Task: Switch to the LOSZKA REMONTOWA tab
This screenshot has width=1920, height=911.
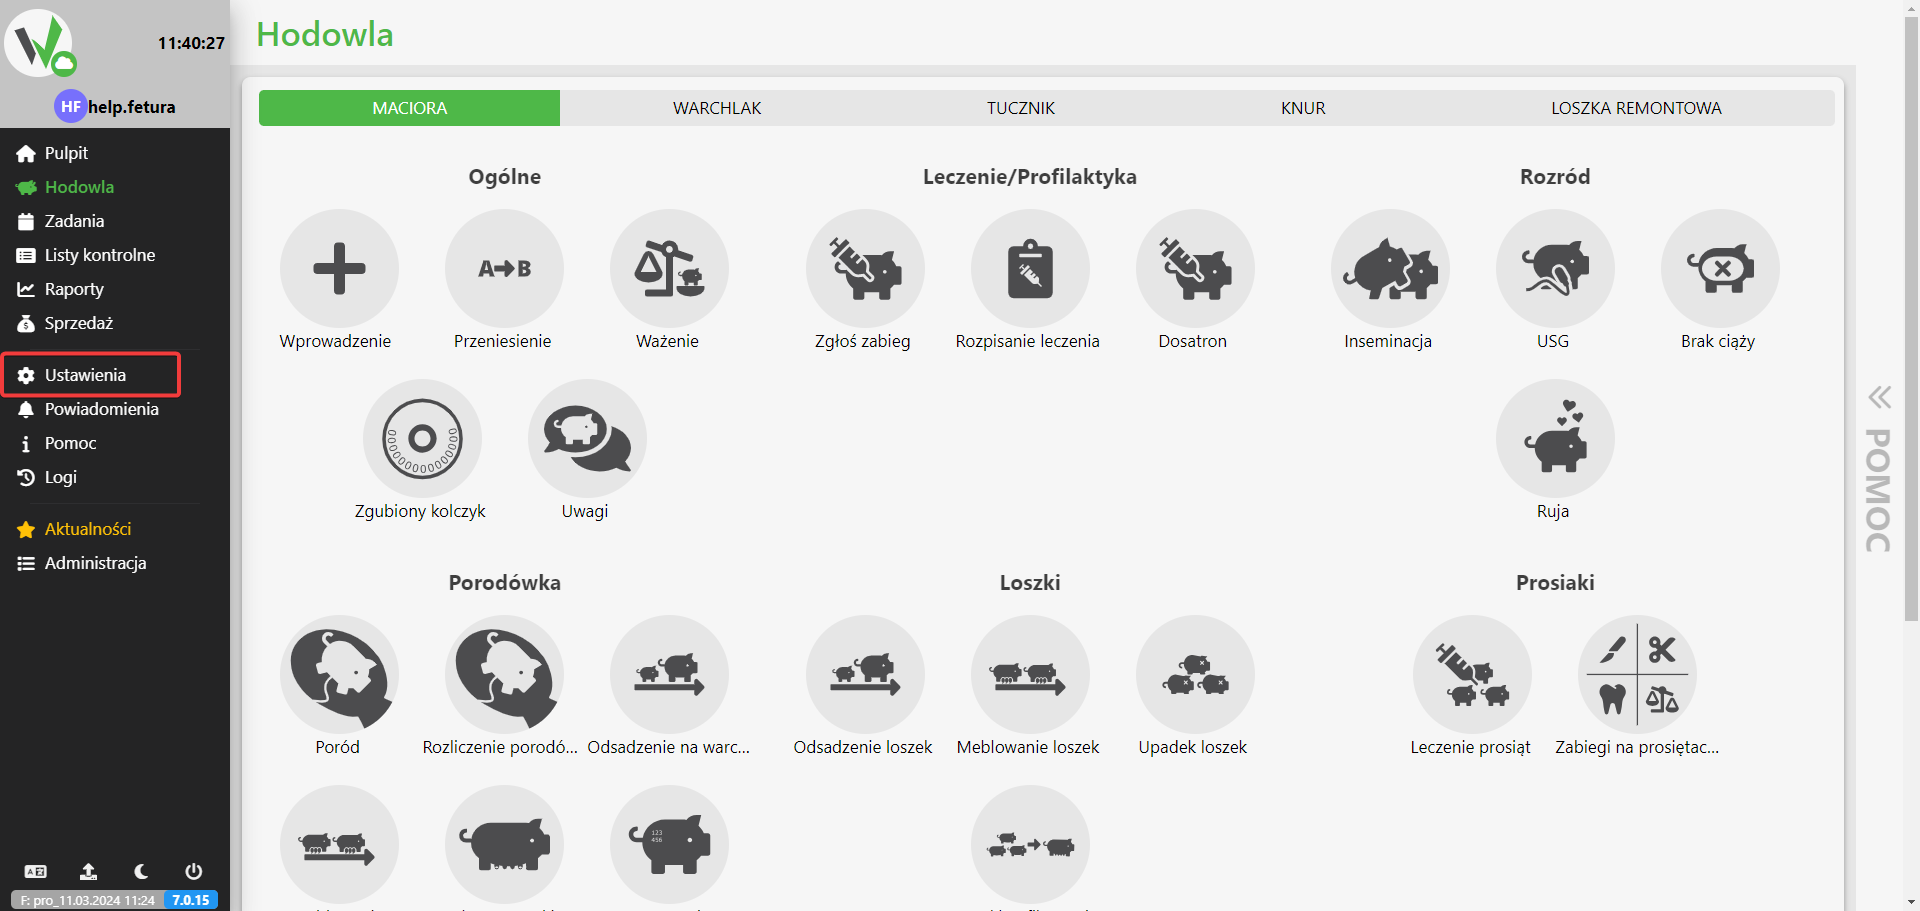Action: (x=1635, y=108)
